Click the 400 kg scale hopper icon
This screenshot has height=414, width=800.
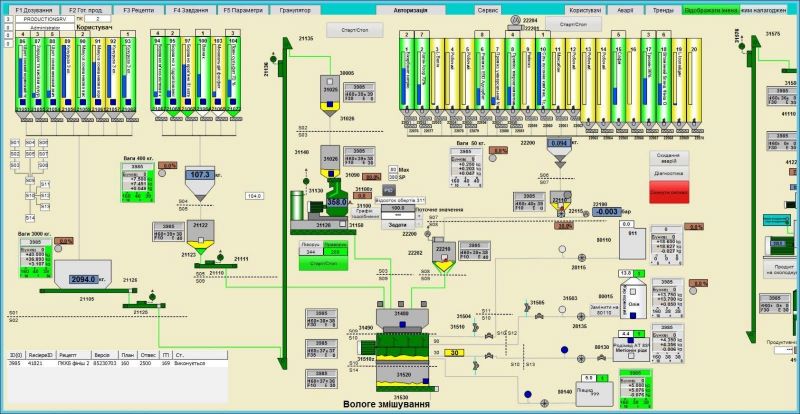coord(200,176)
